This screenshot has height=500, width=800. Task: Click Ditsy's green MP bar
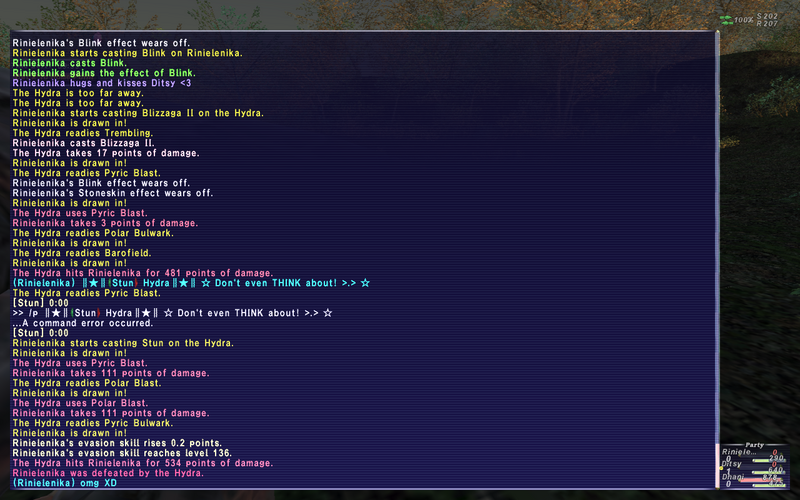(769, 473)
